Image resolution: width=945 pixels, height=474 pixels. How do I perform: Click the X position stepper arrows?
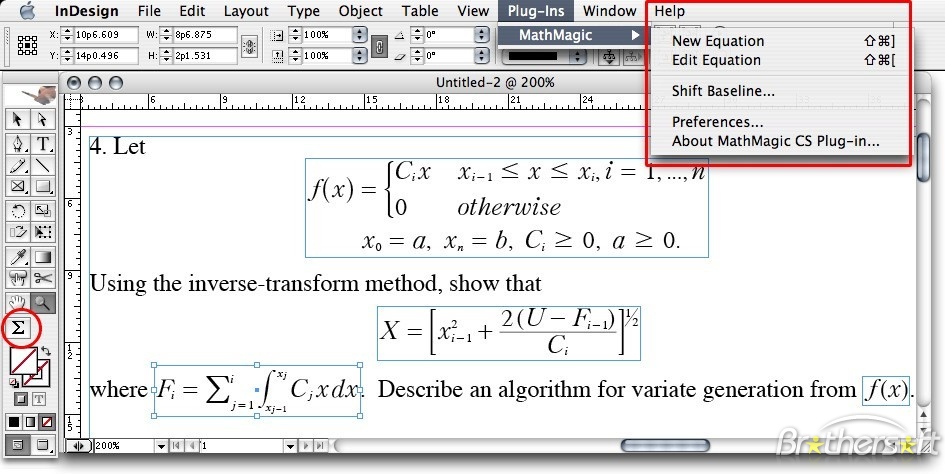pos(68,35)
